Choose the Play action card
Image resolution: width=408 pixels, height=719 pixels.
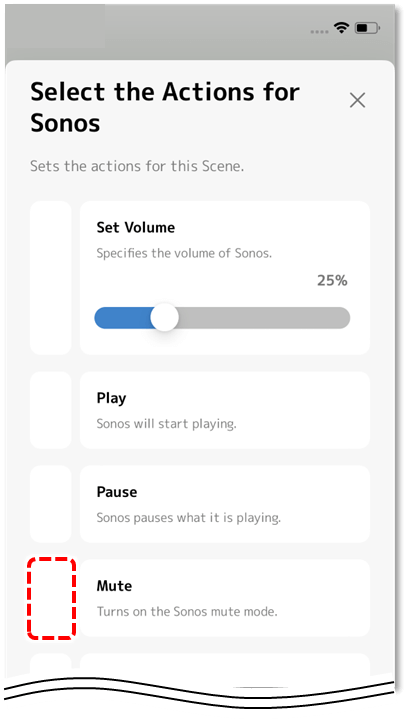click(x=225, y=410)
